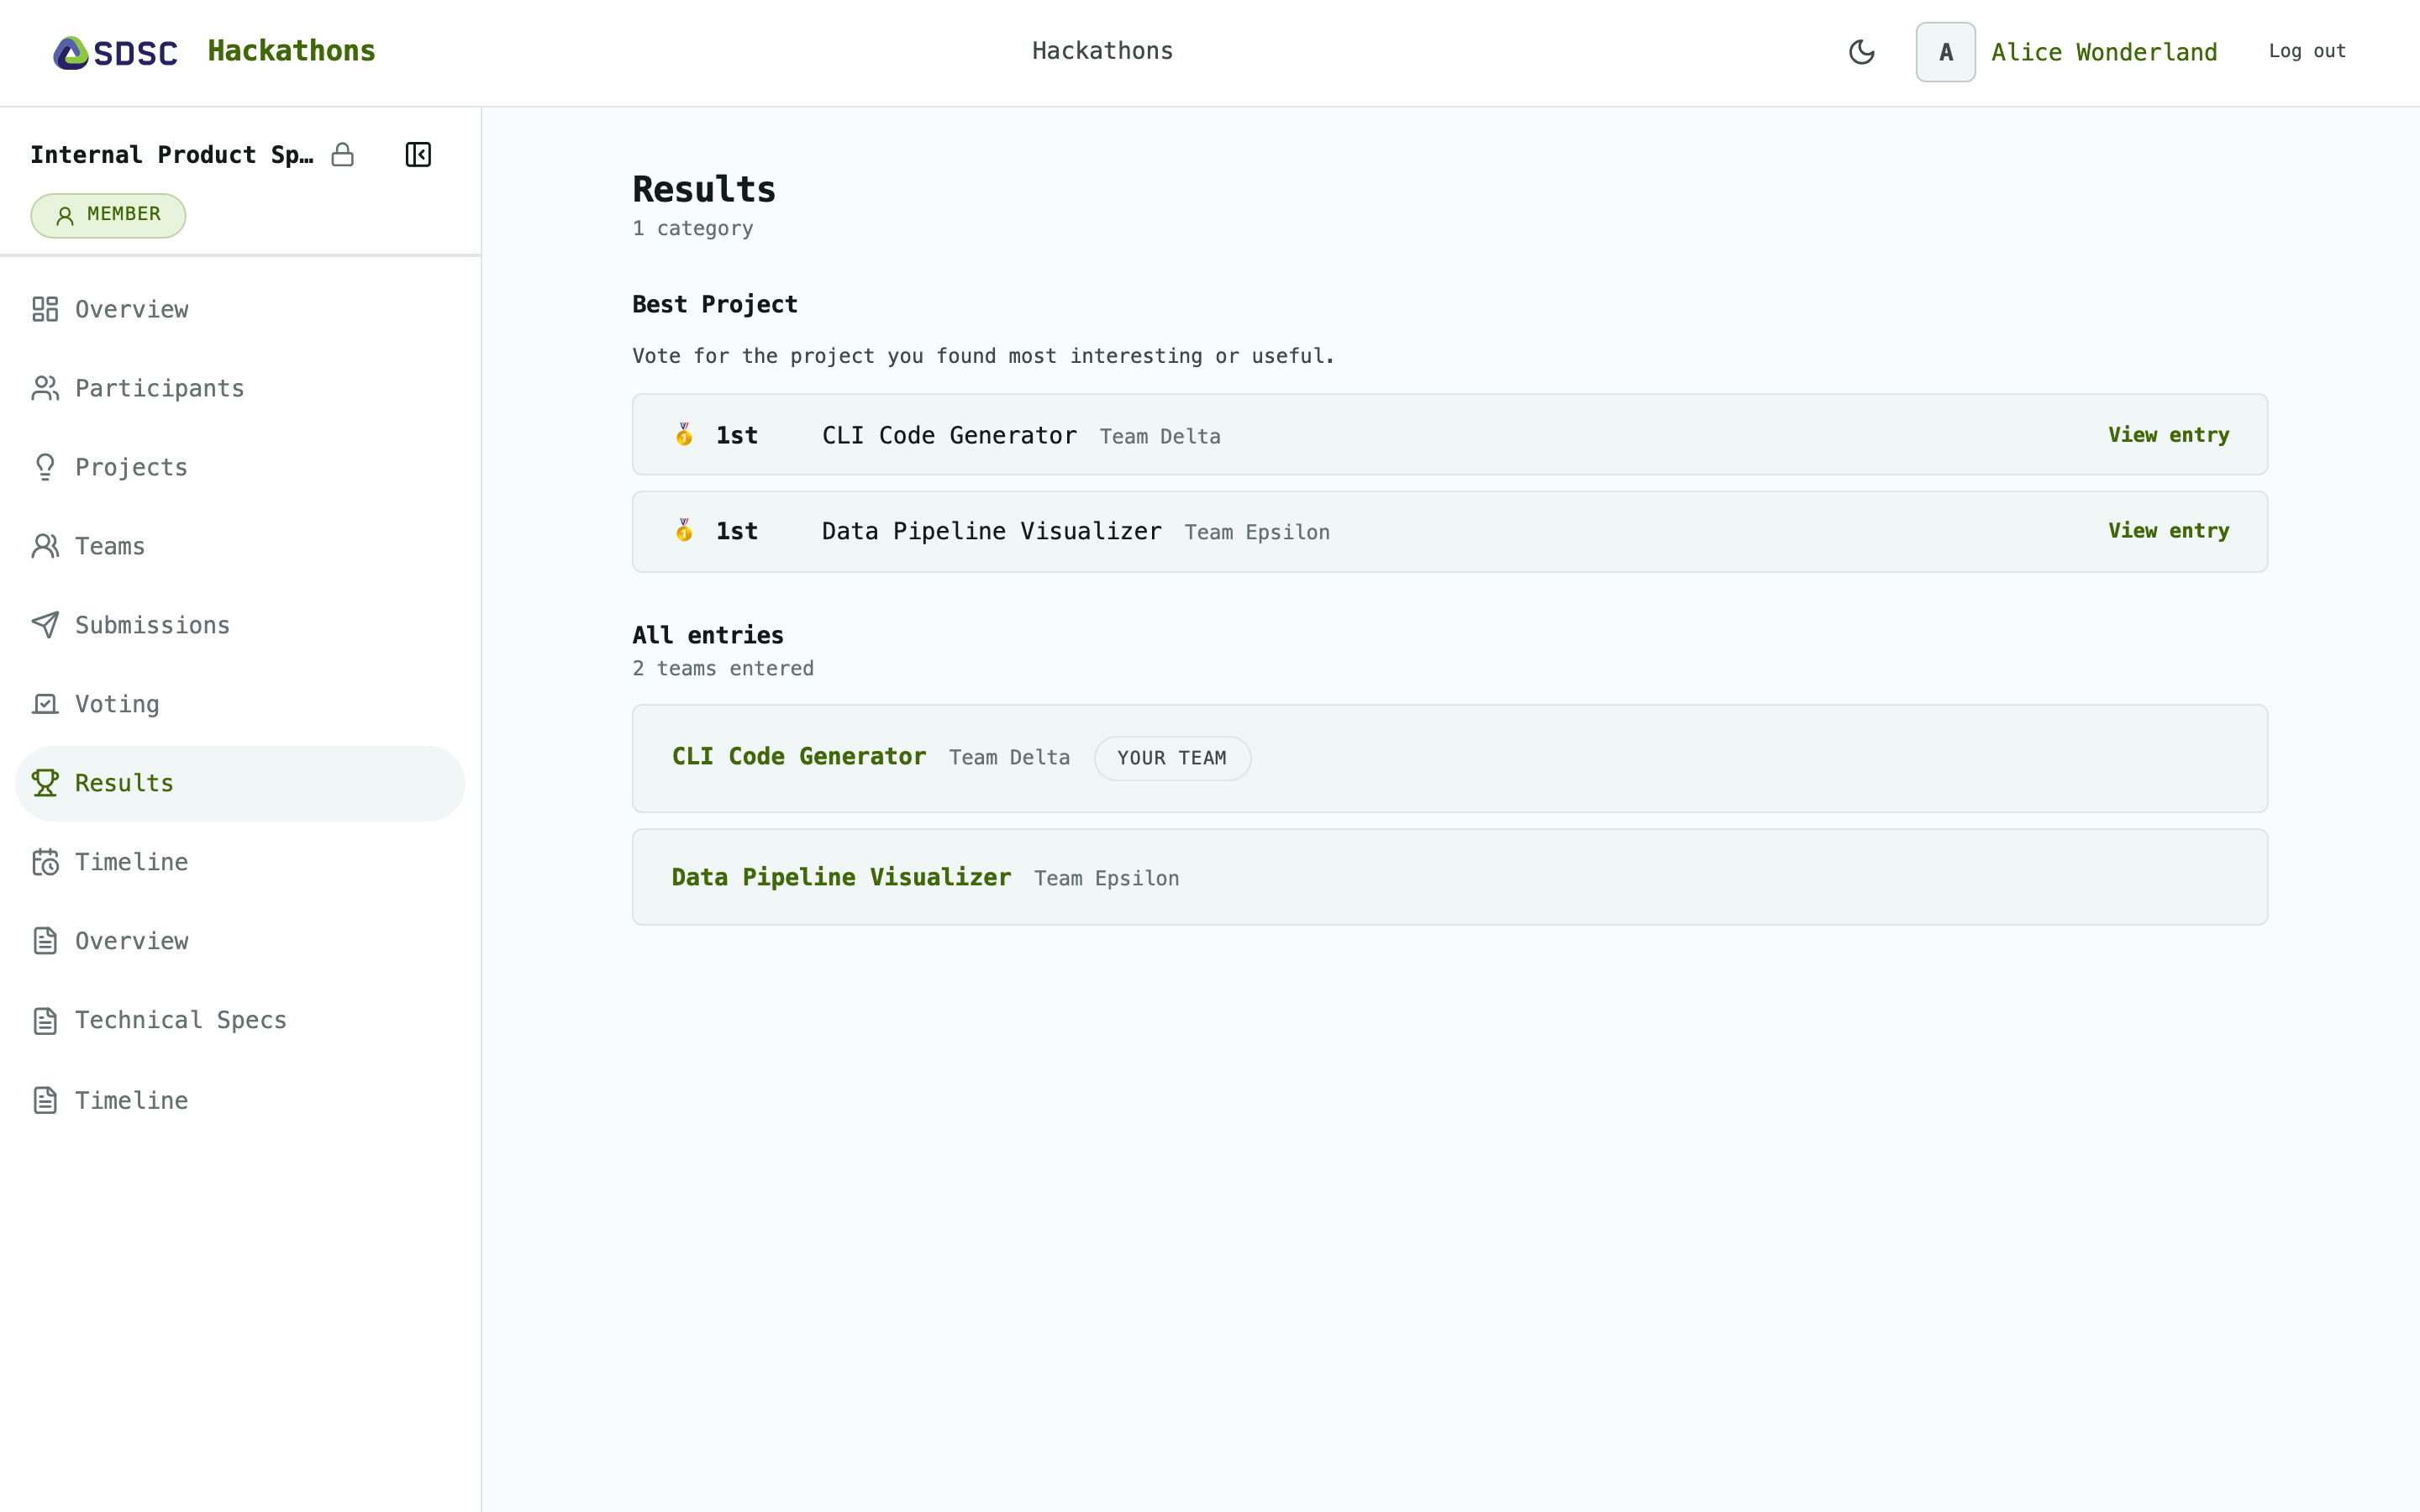Click medal icon on Data Pipeline Visualizer row

[x=684, y=530]
